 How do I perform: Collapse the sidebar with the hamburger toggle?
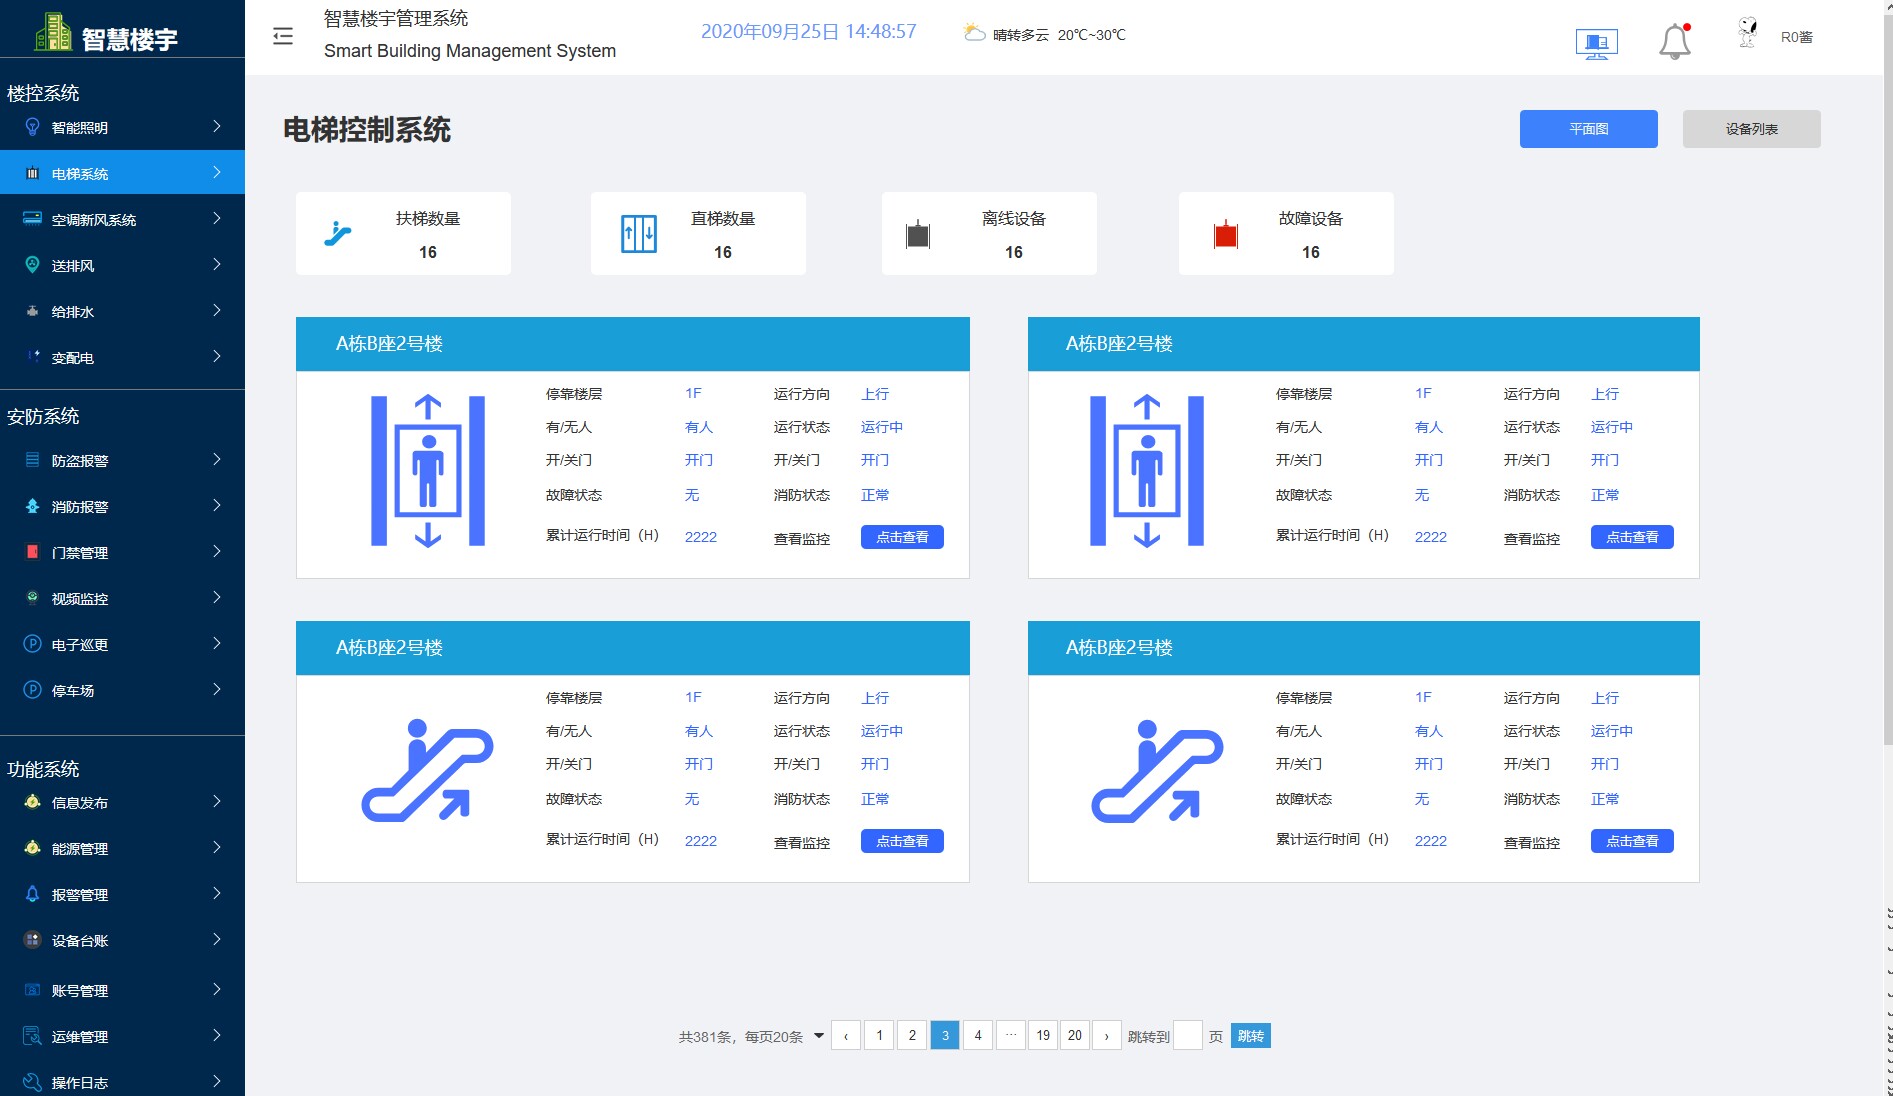click(282, 35)
